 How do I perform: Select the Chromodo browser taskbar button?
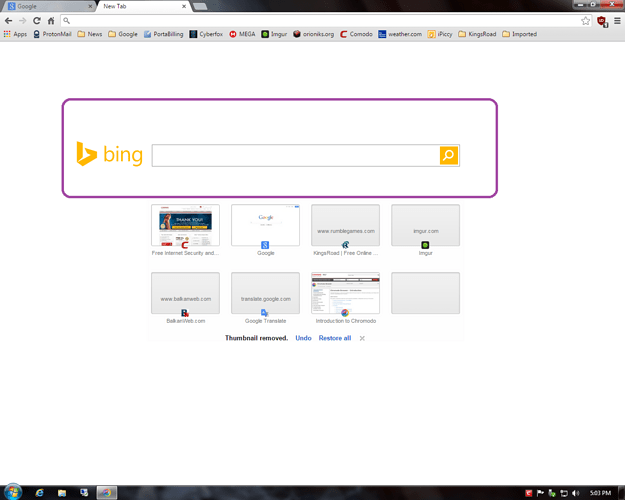pyautogui.click(x=107, y=493)
